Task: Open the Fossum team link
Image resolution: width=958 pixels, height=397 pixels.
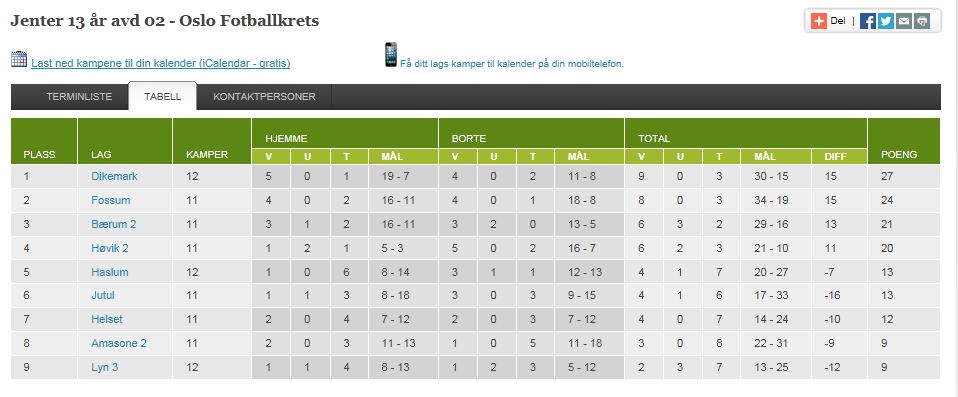Action: (111, 200)
